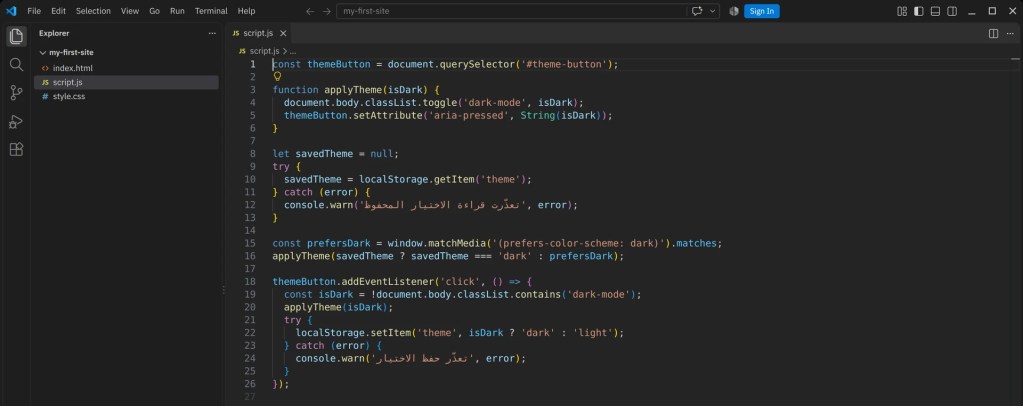Click 'addEventListener' on line 18

point(388,282)
